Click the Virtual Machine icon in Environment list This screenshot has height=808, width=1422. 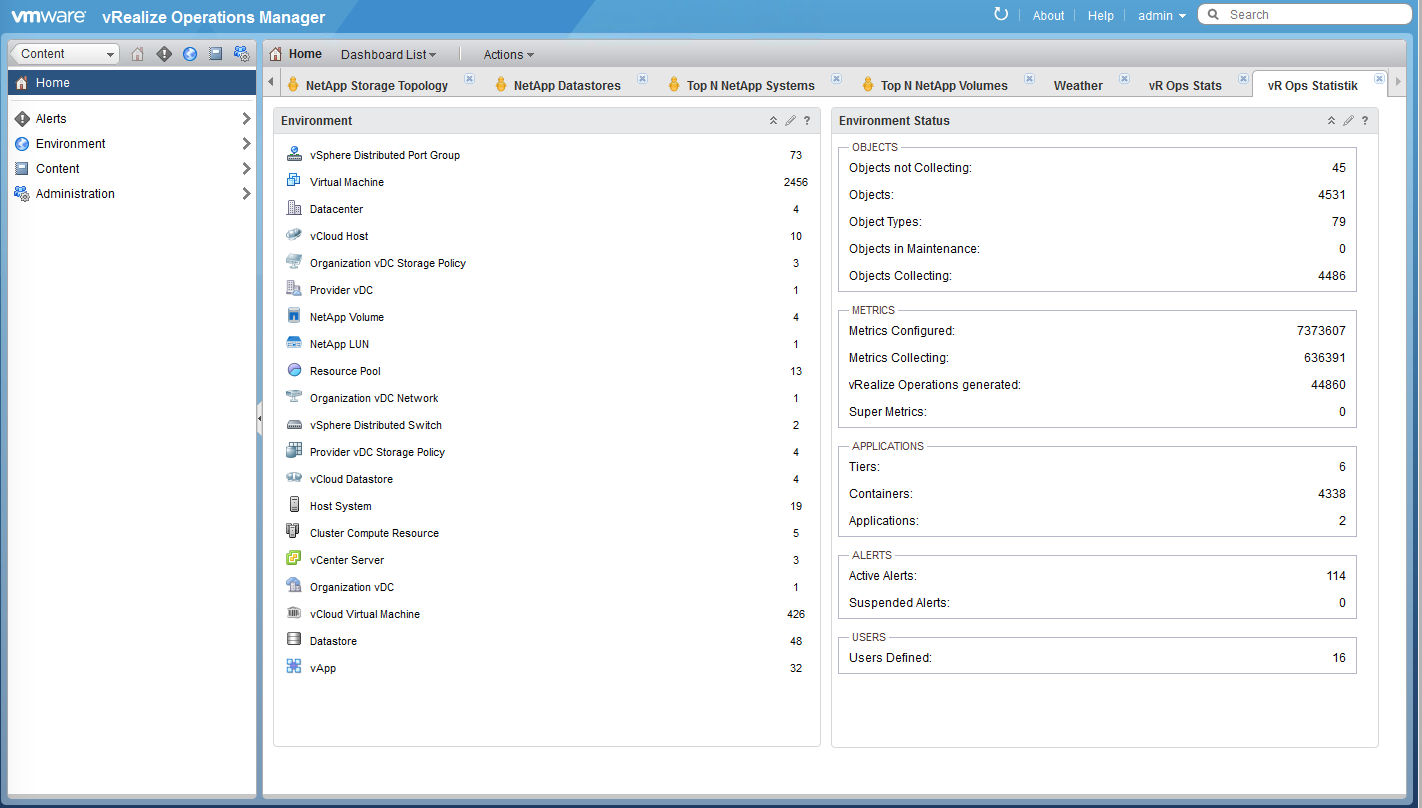click(x=294, y=181)
